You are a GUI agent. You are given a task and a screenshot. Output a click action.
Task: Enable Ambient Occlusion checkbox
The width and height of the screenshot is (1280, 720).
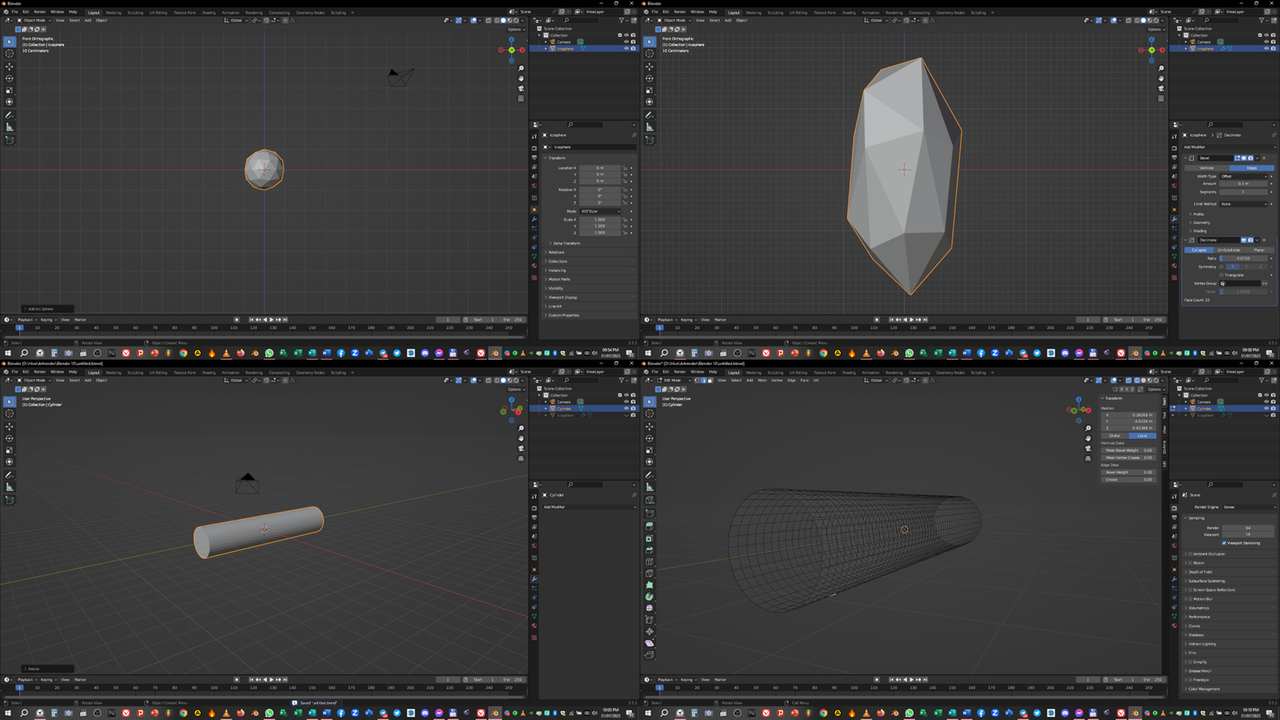1190,554
